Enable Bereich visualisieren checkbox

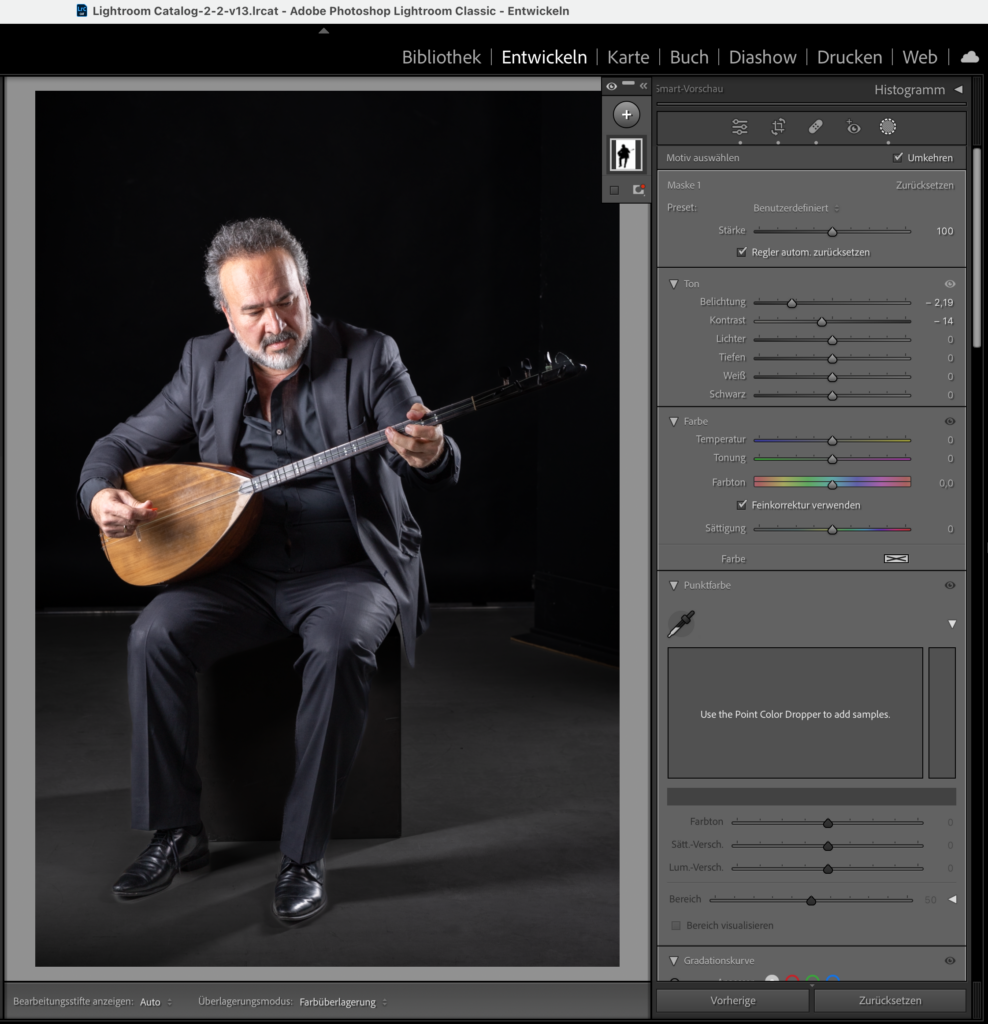click(676, 925)
